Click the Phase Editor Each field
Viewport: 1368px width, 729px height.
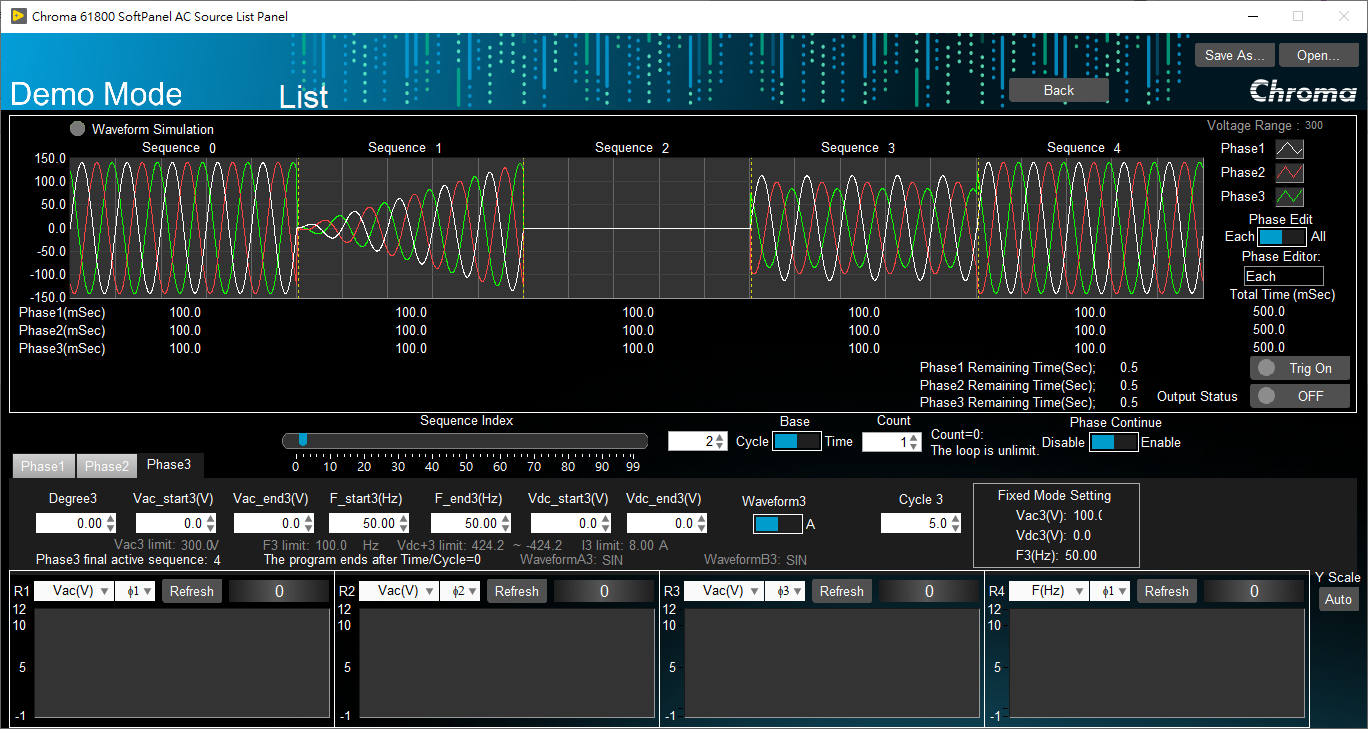tap(1284, 276)
